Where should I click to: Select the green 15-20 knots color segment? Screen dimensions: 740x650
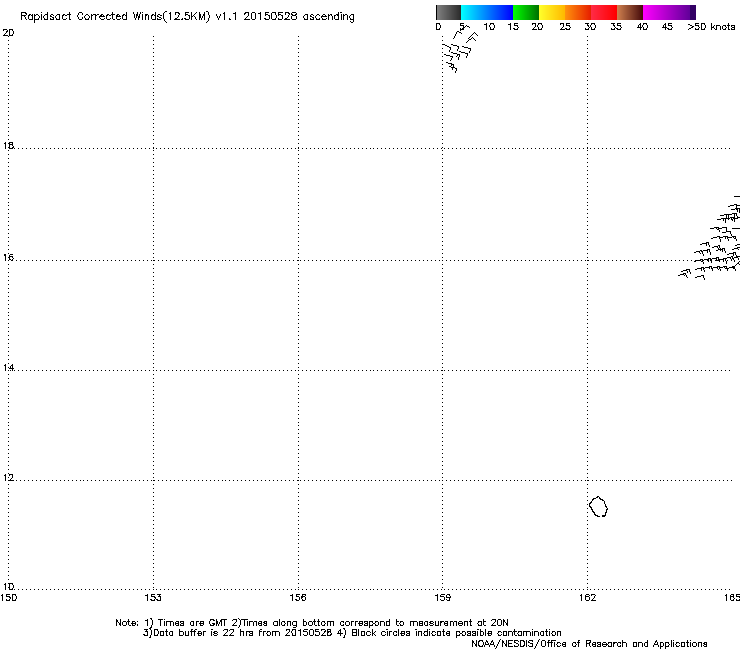coord(526,12)
